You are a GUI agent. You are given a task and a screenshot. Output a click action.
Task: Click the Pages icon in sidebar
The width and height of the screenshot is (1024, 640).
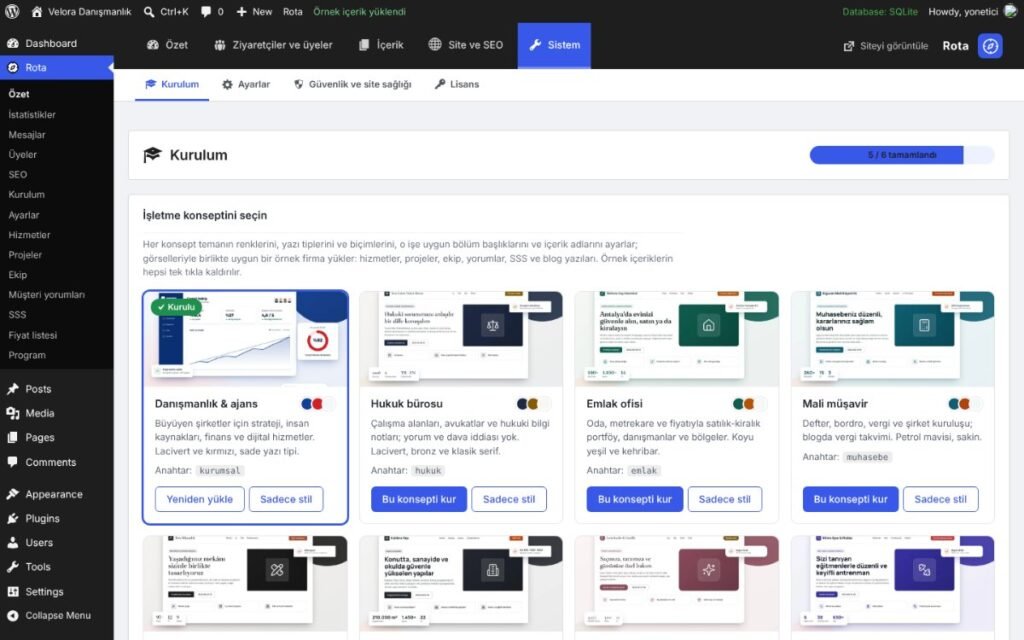[12, 437]
